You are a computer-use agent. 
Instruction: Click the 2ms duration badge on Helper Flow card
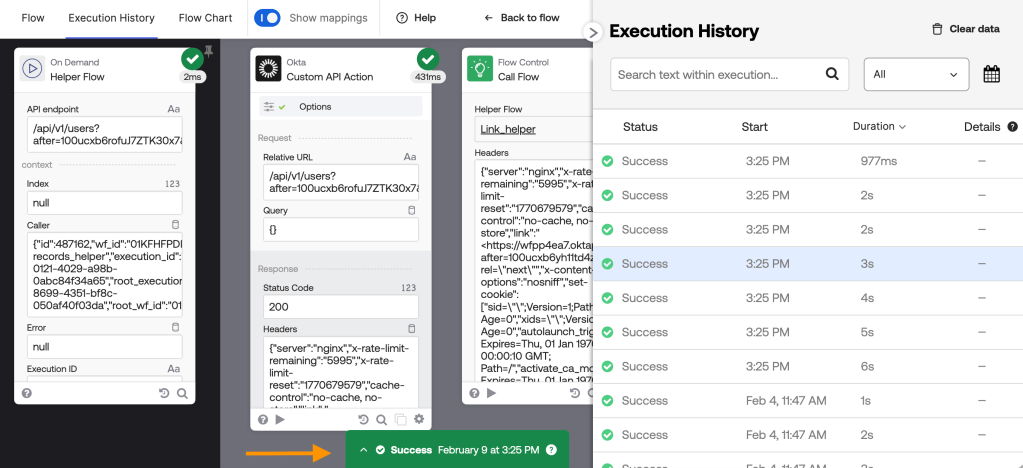click(192, 77)
